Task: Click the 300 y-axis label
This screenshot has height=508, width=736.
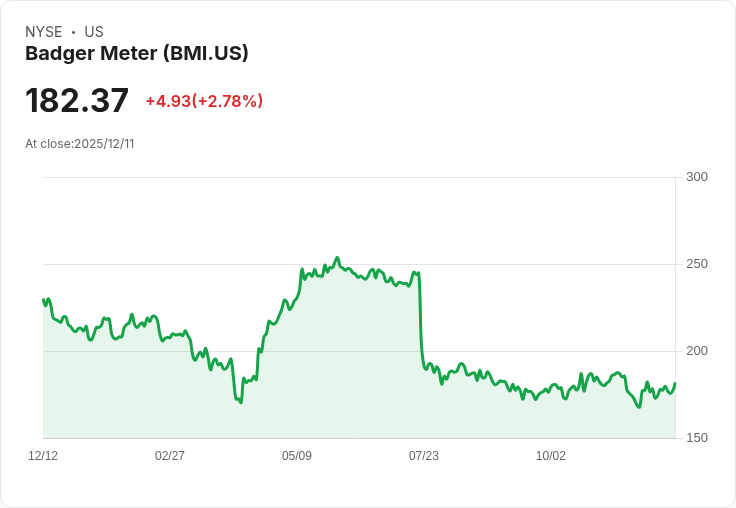Action: 697,177
